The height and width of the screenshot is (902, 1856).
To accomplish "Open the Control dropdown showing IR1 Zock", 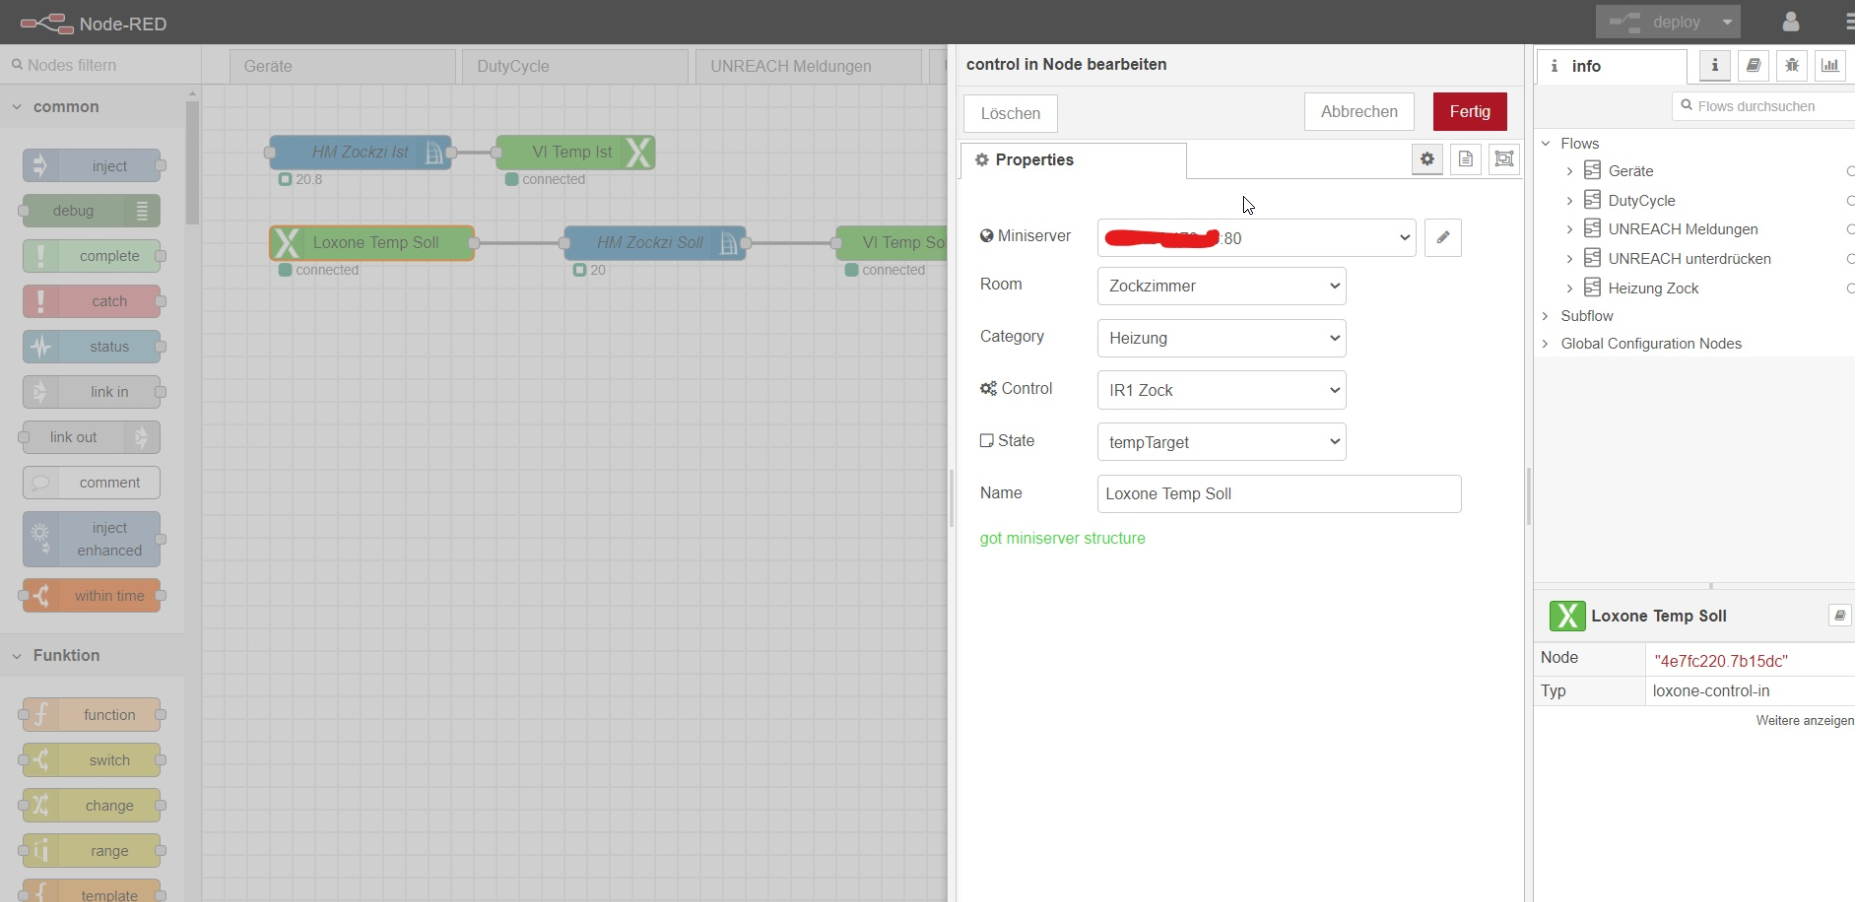I will coord(1221,390).
